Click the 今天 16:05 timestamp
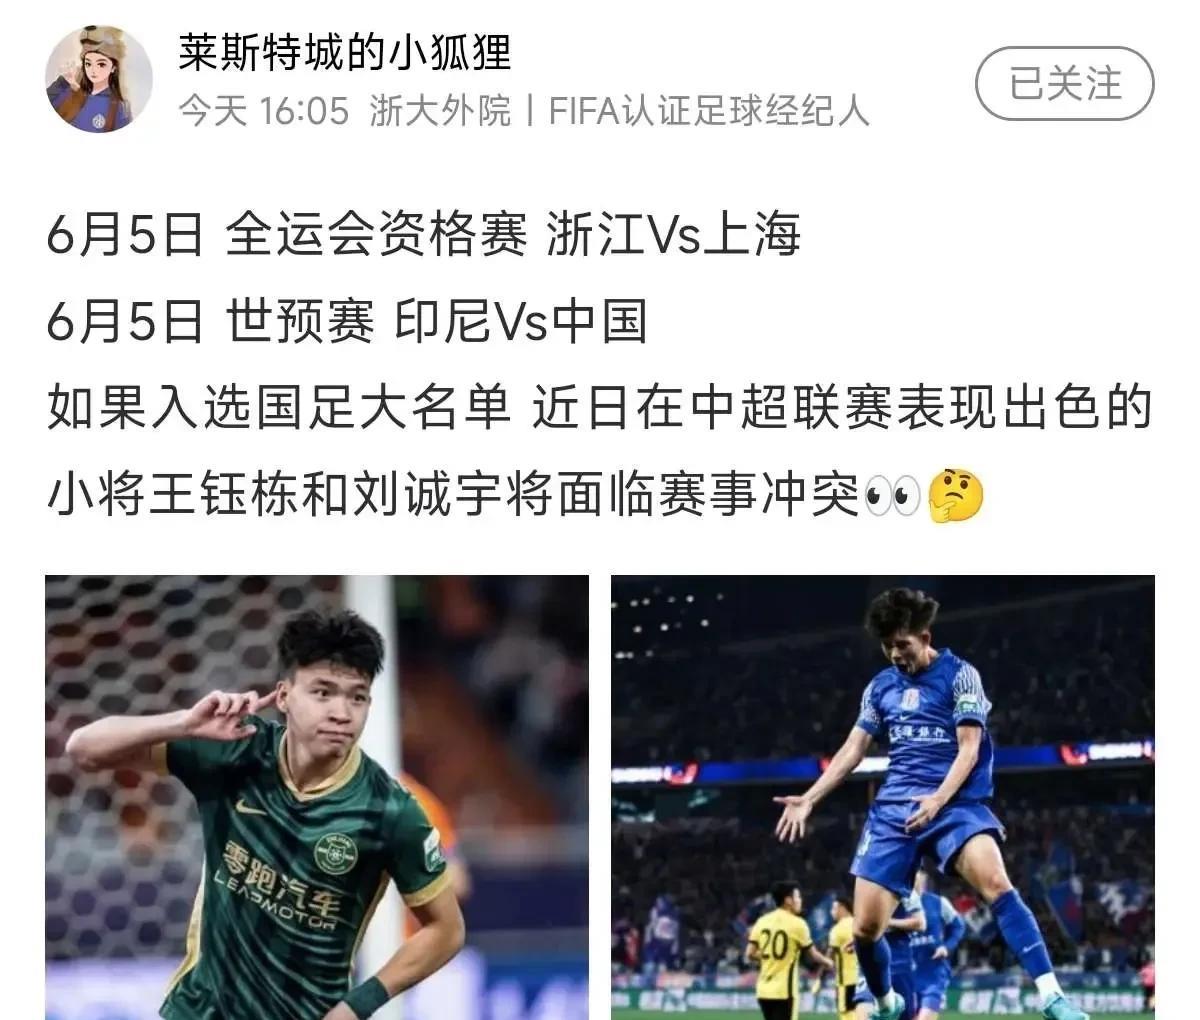The height and width of the screenshot is (1020, 1200). click(x=264, y=111)
